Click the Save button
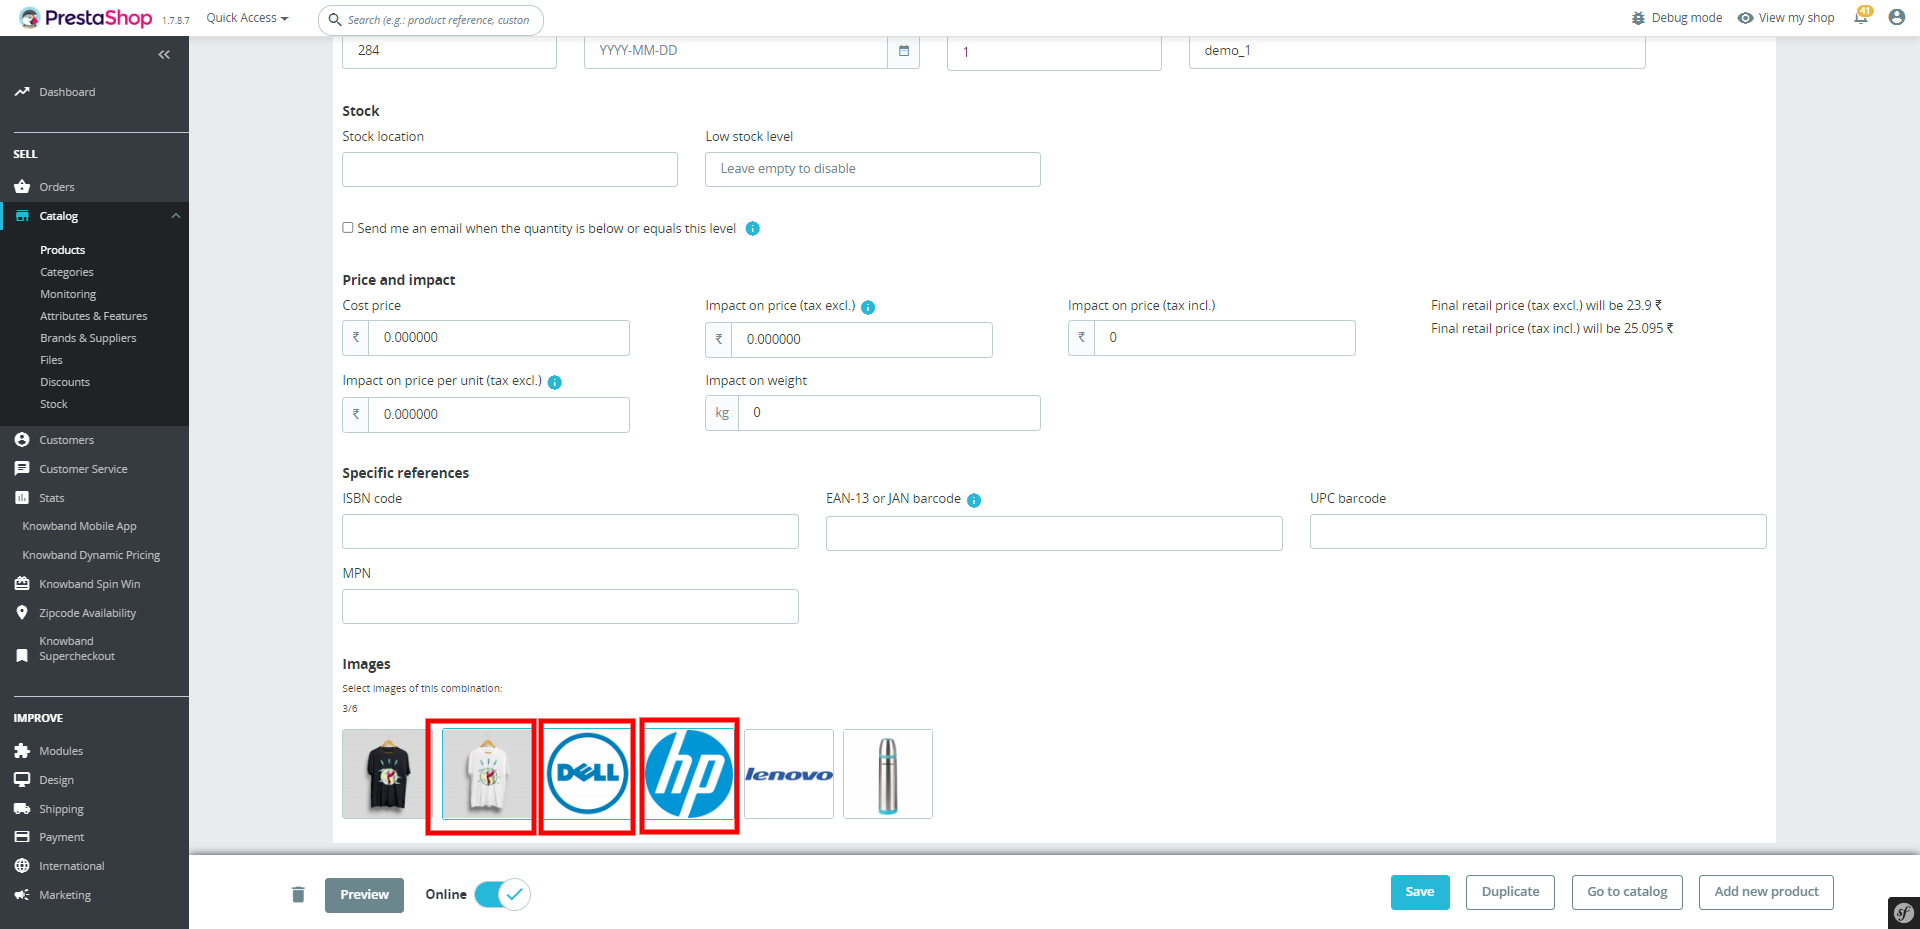Viewport: 1920px width, 929px height. [1420, 892]
